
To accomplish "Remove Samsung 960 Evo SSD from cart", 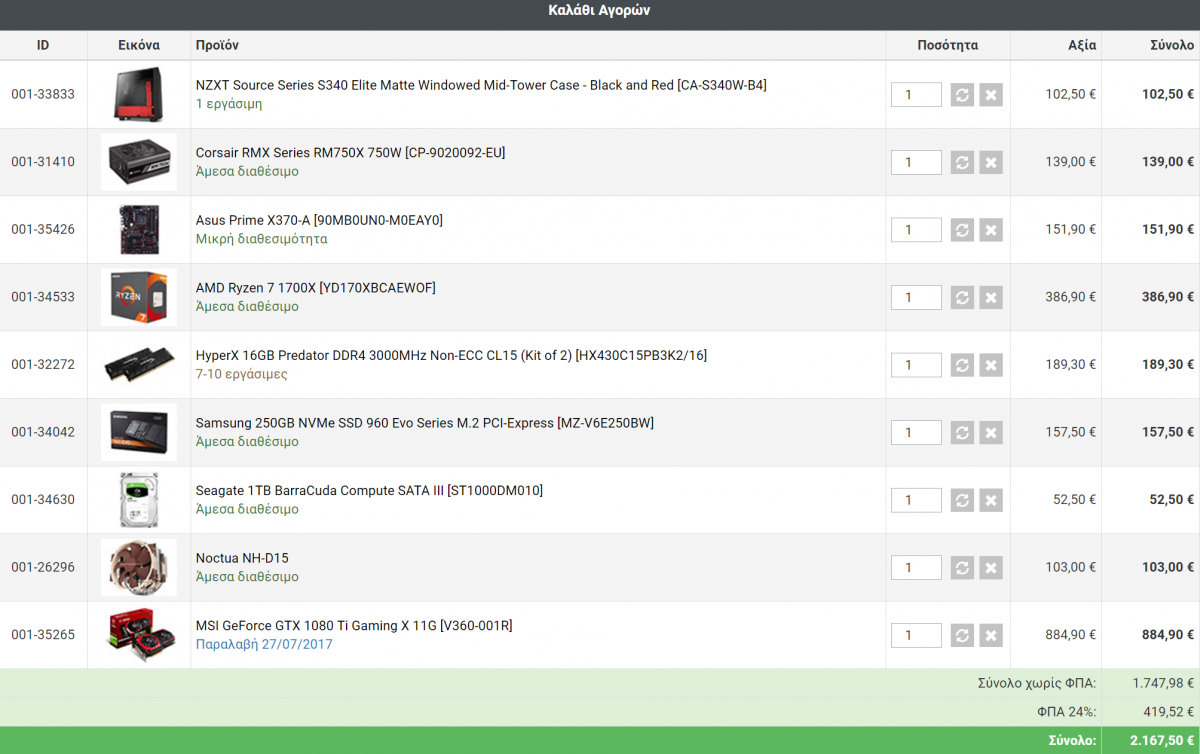I will click(991, 432).
